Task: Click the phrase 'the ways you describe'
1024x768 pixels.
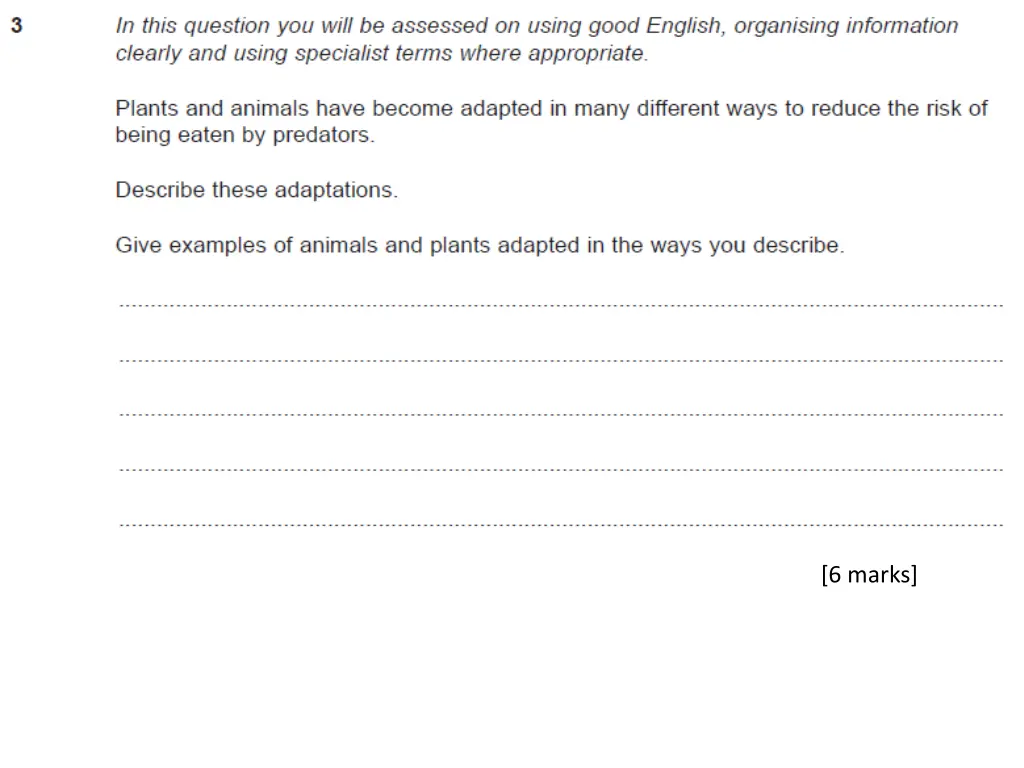Action: click(728, 246)
